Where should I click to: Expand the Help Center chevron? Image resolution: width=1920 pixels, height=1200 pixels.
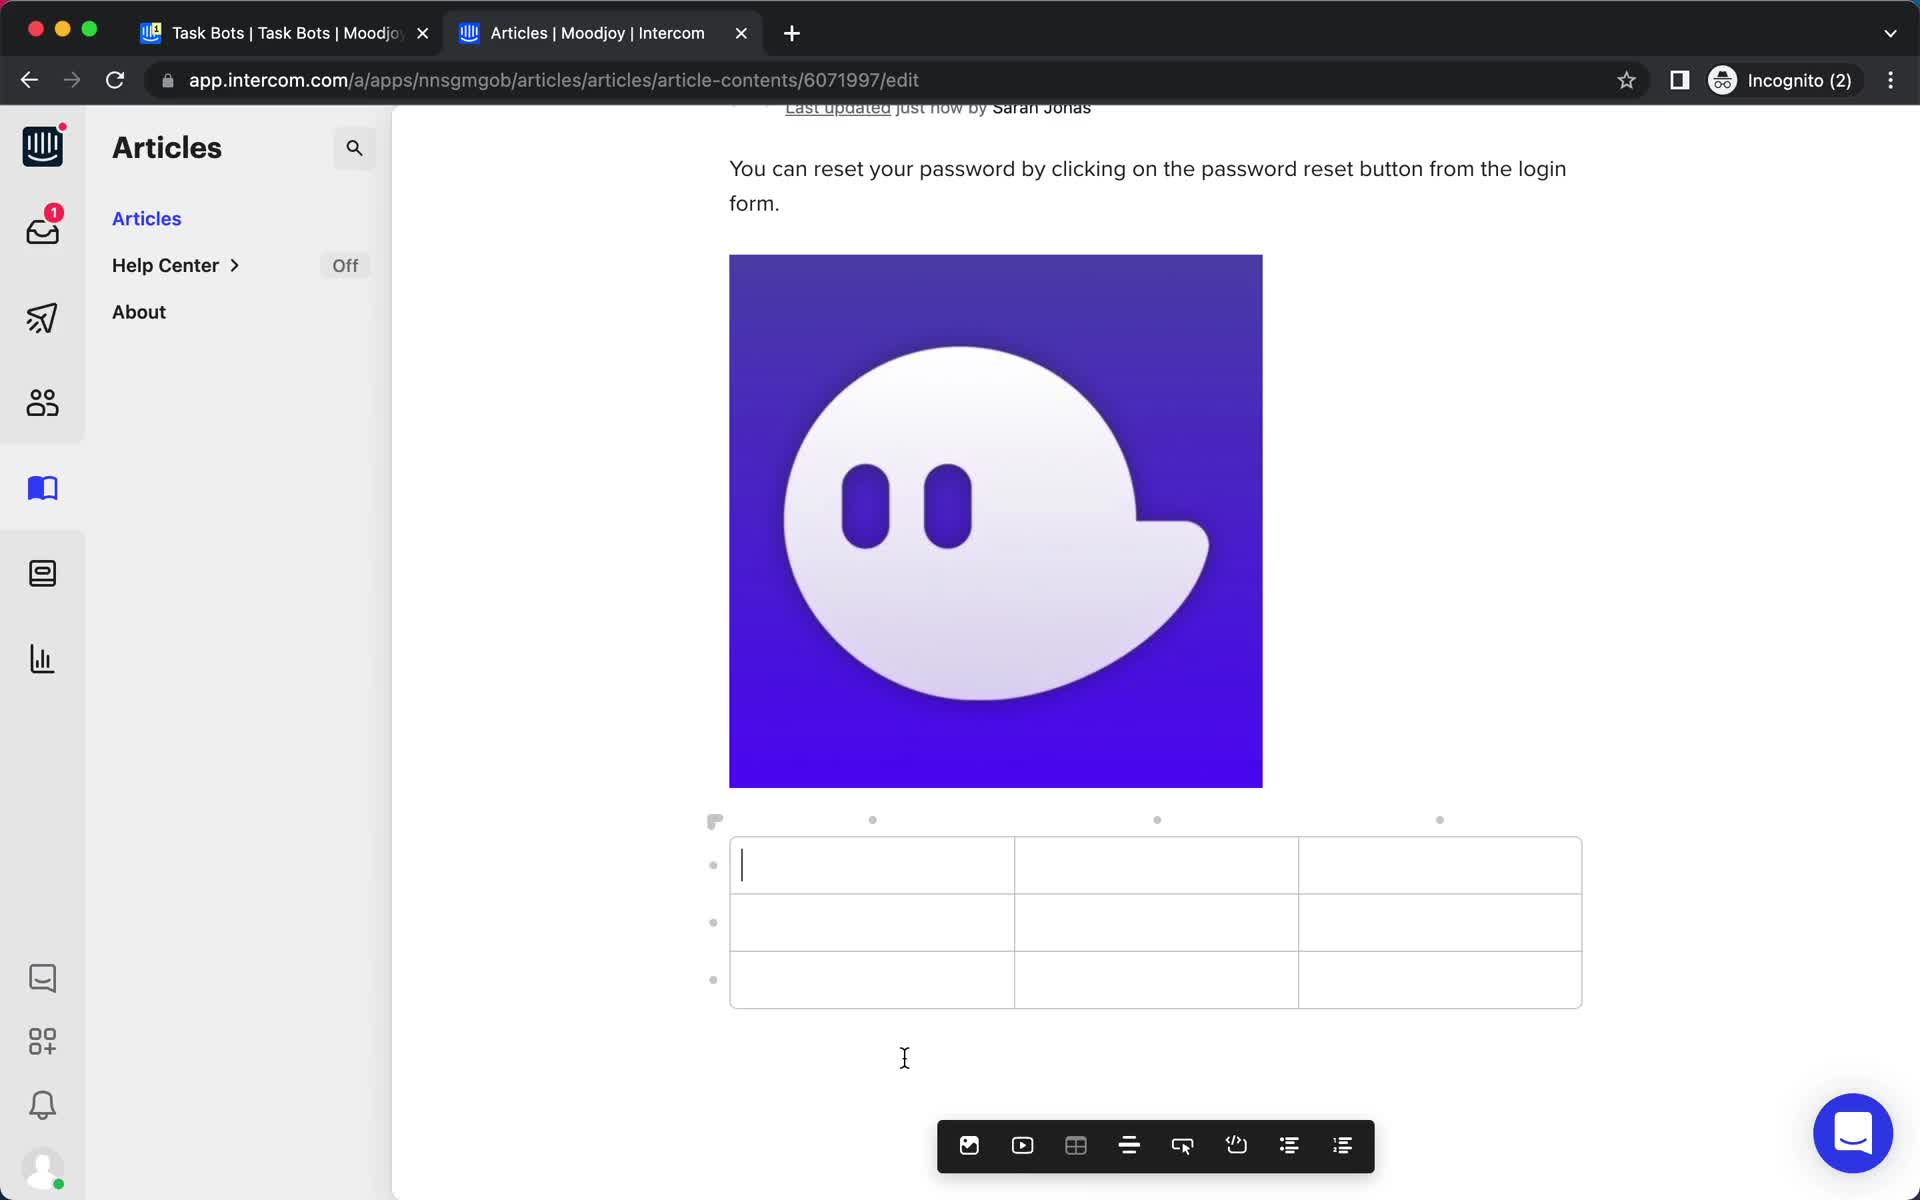pyautogui.click(x=234, y=265)
